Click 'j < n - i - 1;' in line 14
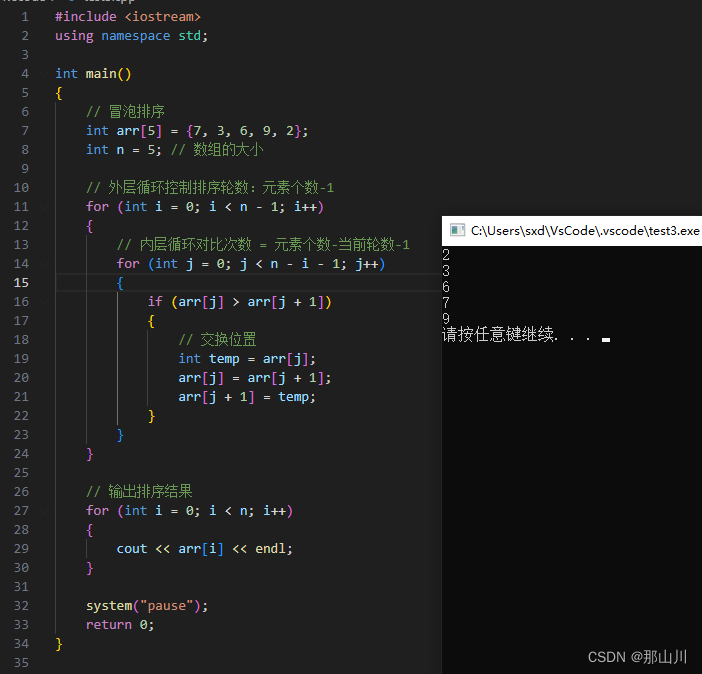702x674 pixels. pyautogui.click(x=293, y=264)
